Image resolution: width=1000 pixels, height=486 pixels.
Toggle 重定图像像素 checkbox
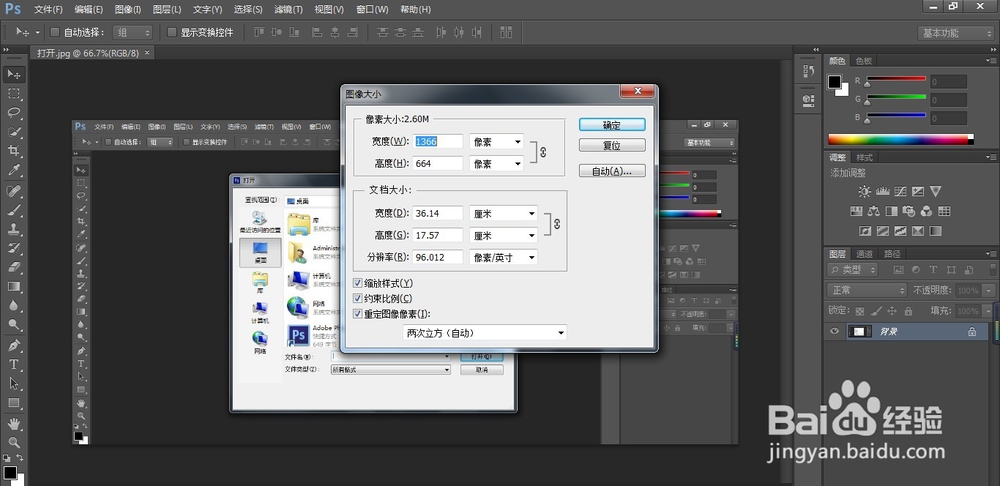coord(357,314)
